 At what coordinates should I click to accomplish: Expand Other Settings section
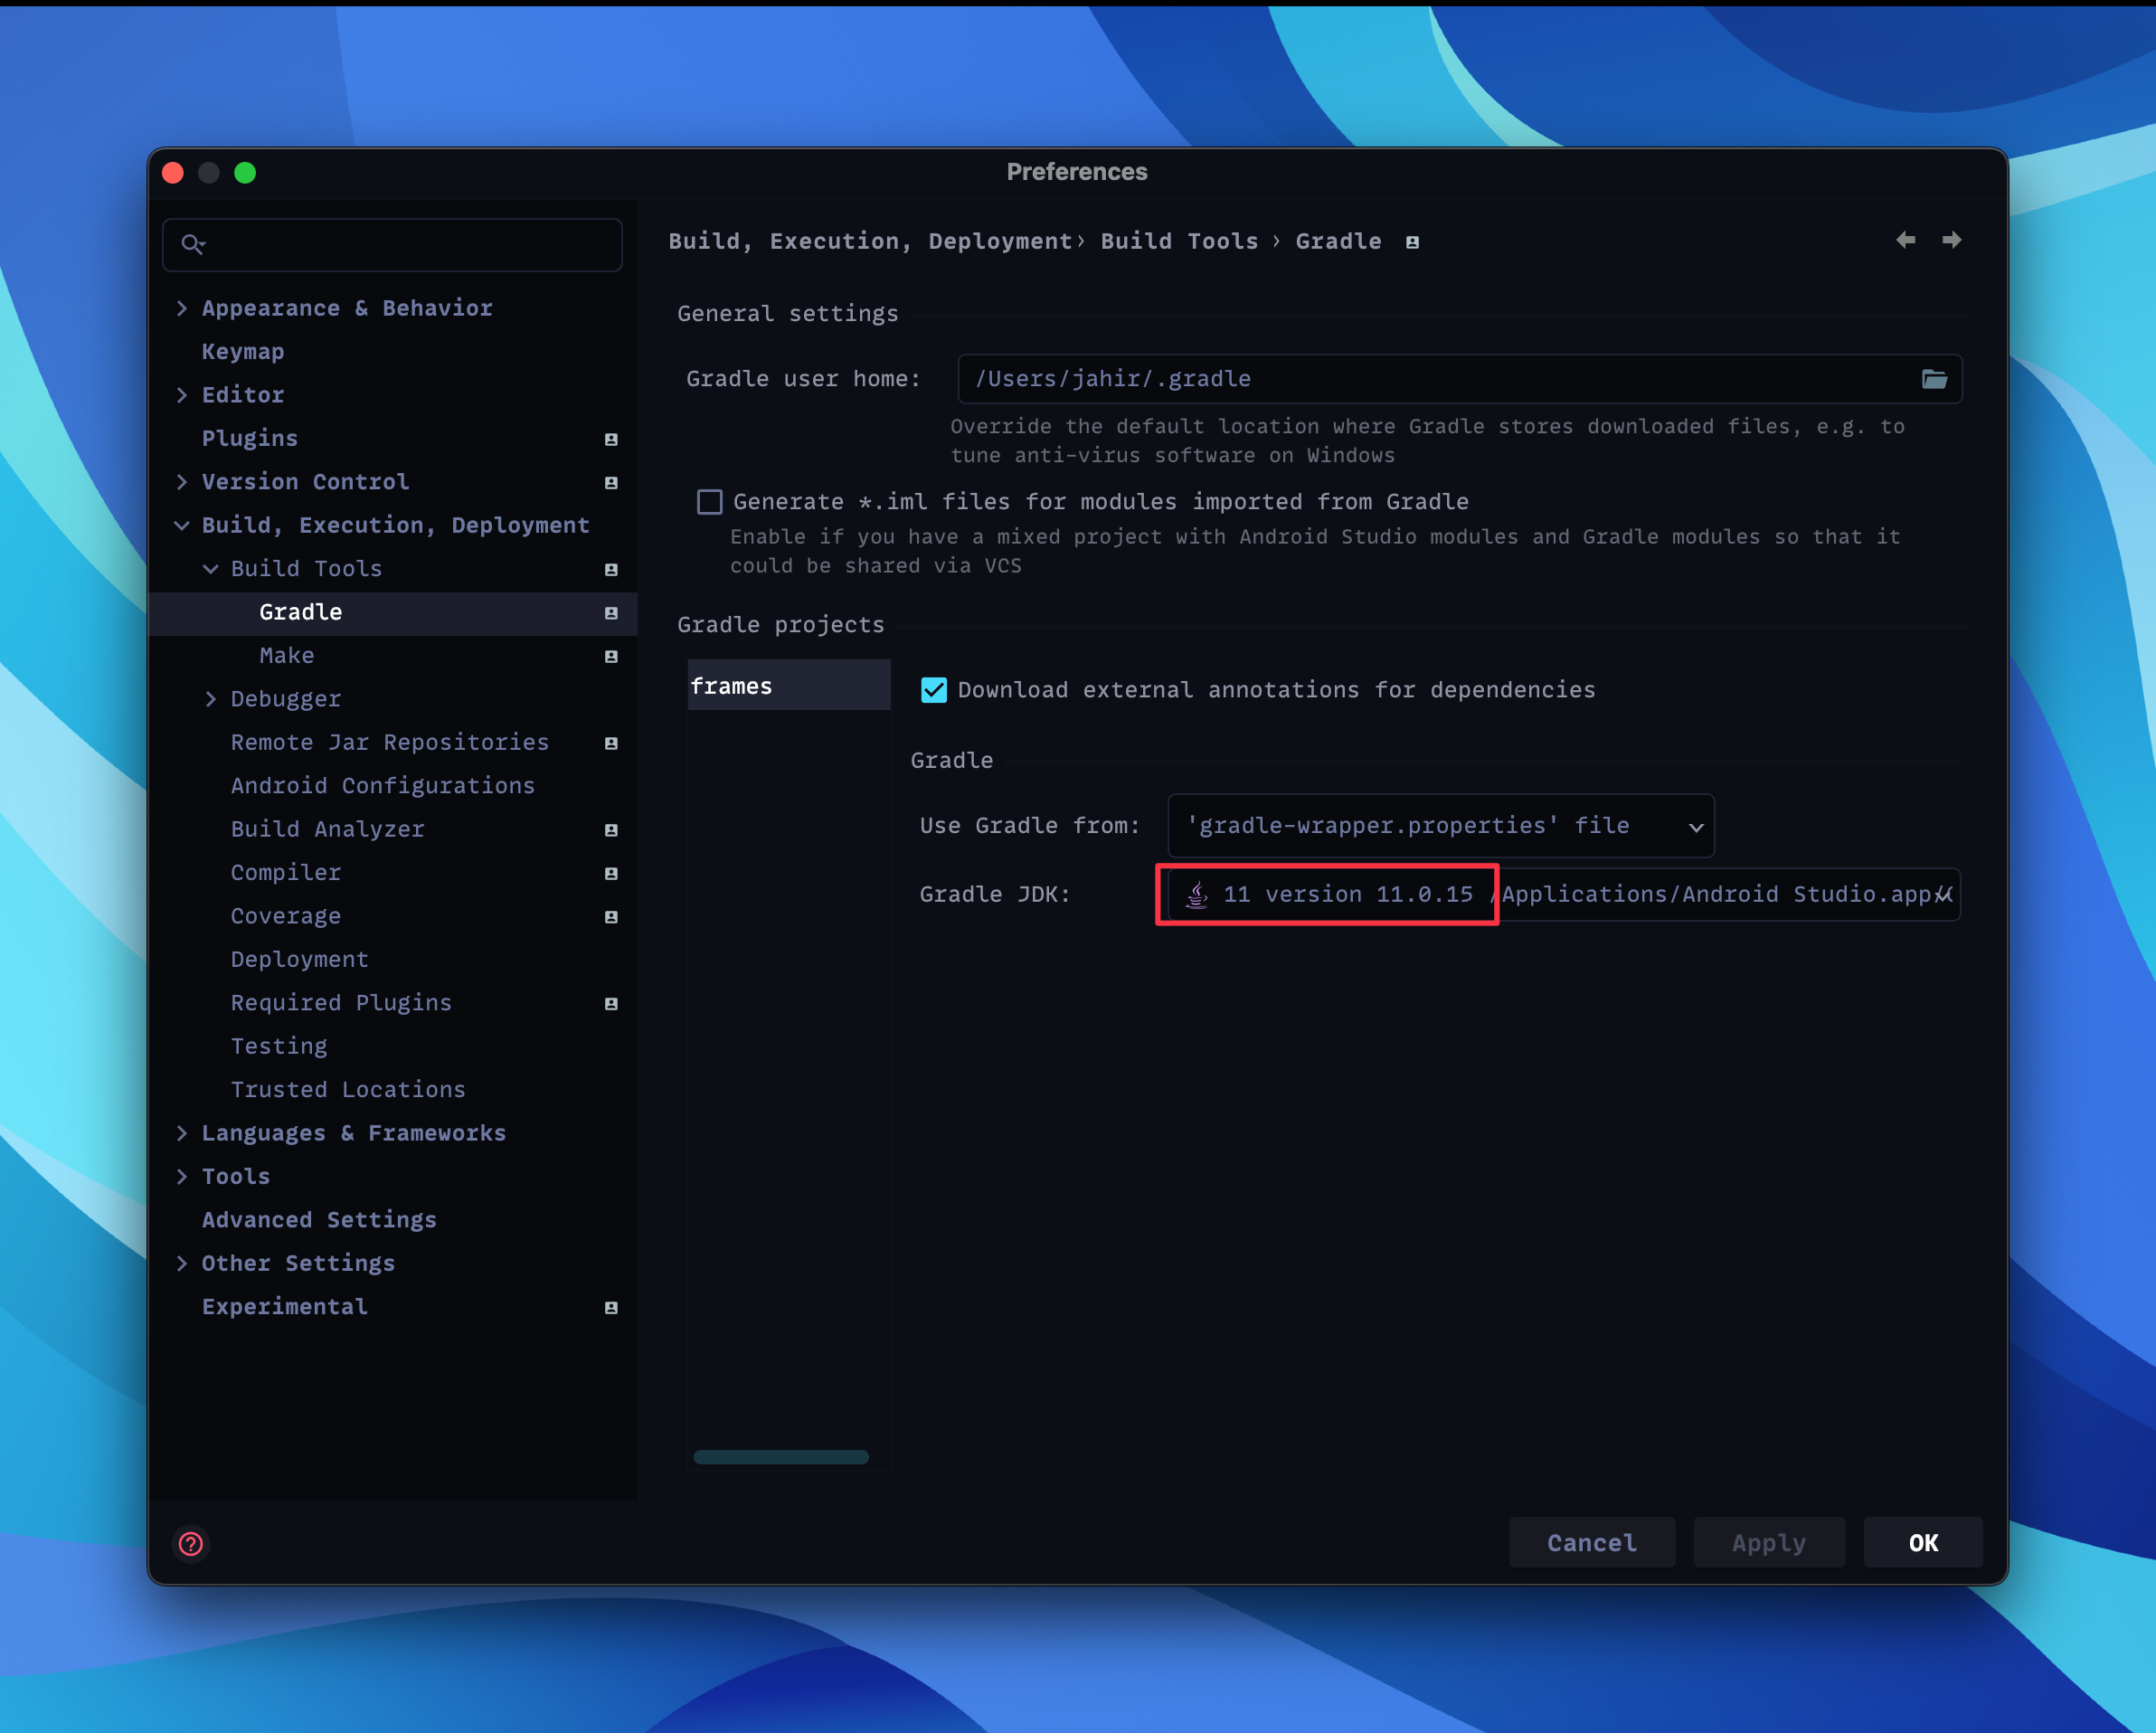tap(181, 1263)
